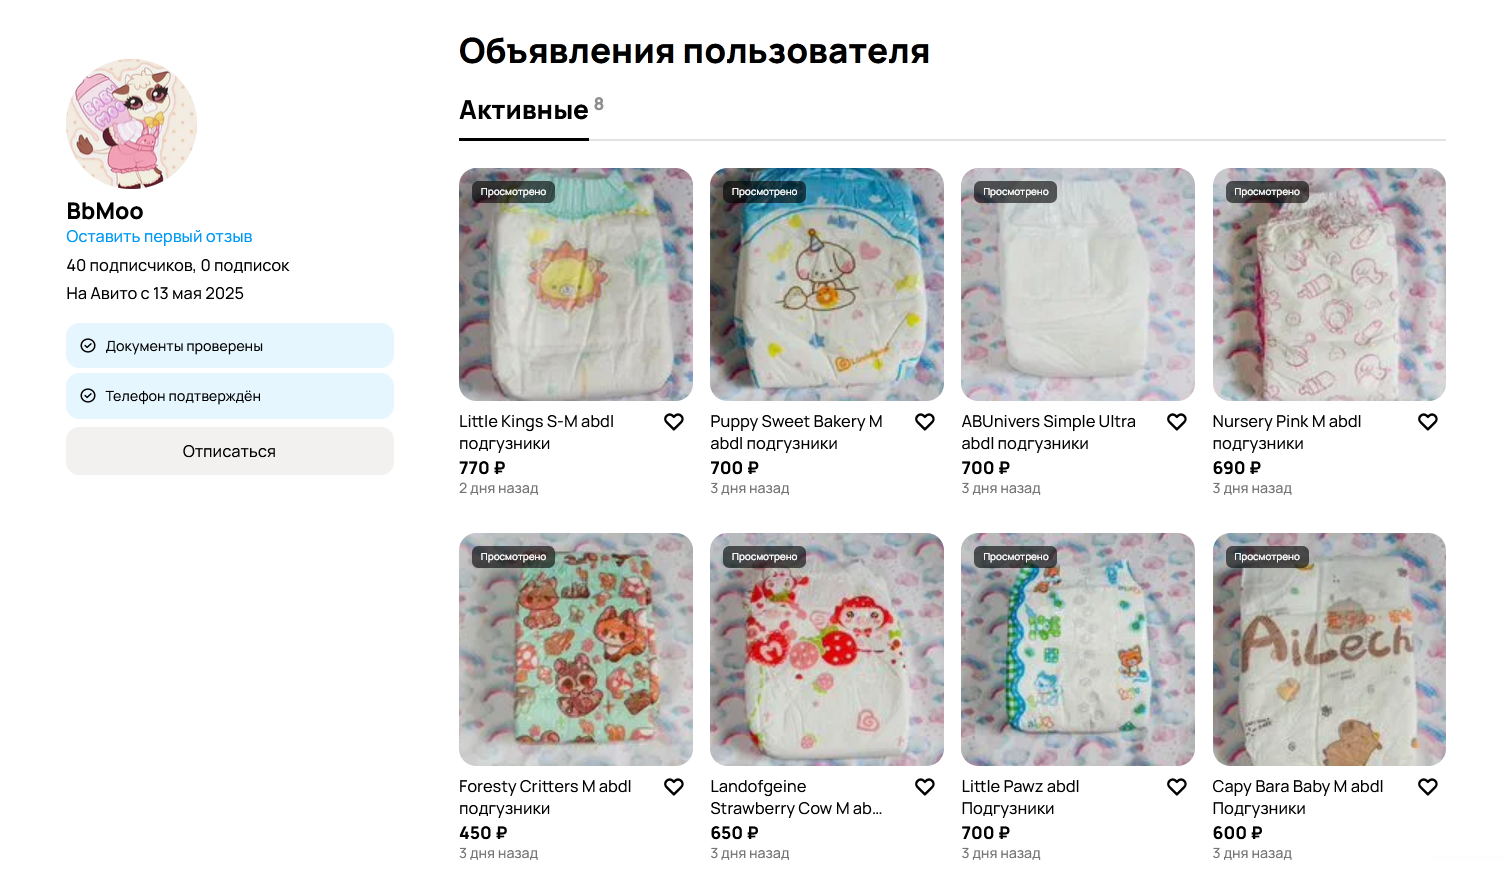Click the Документы проверены badge

tap(230, 346)
